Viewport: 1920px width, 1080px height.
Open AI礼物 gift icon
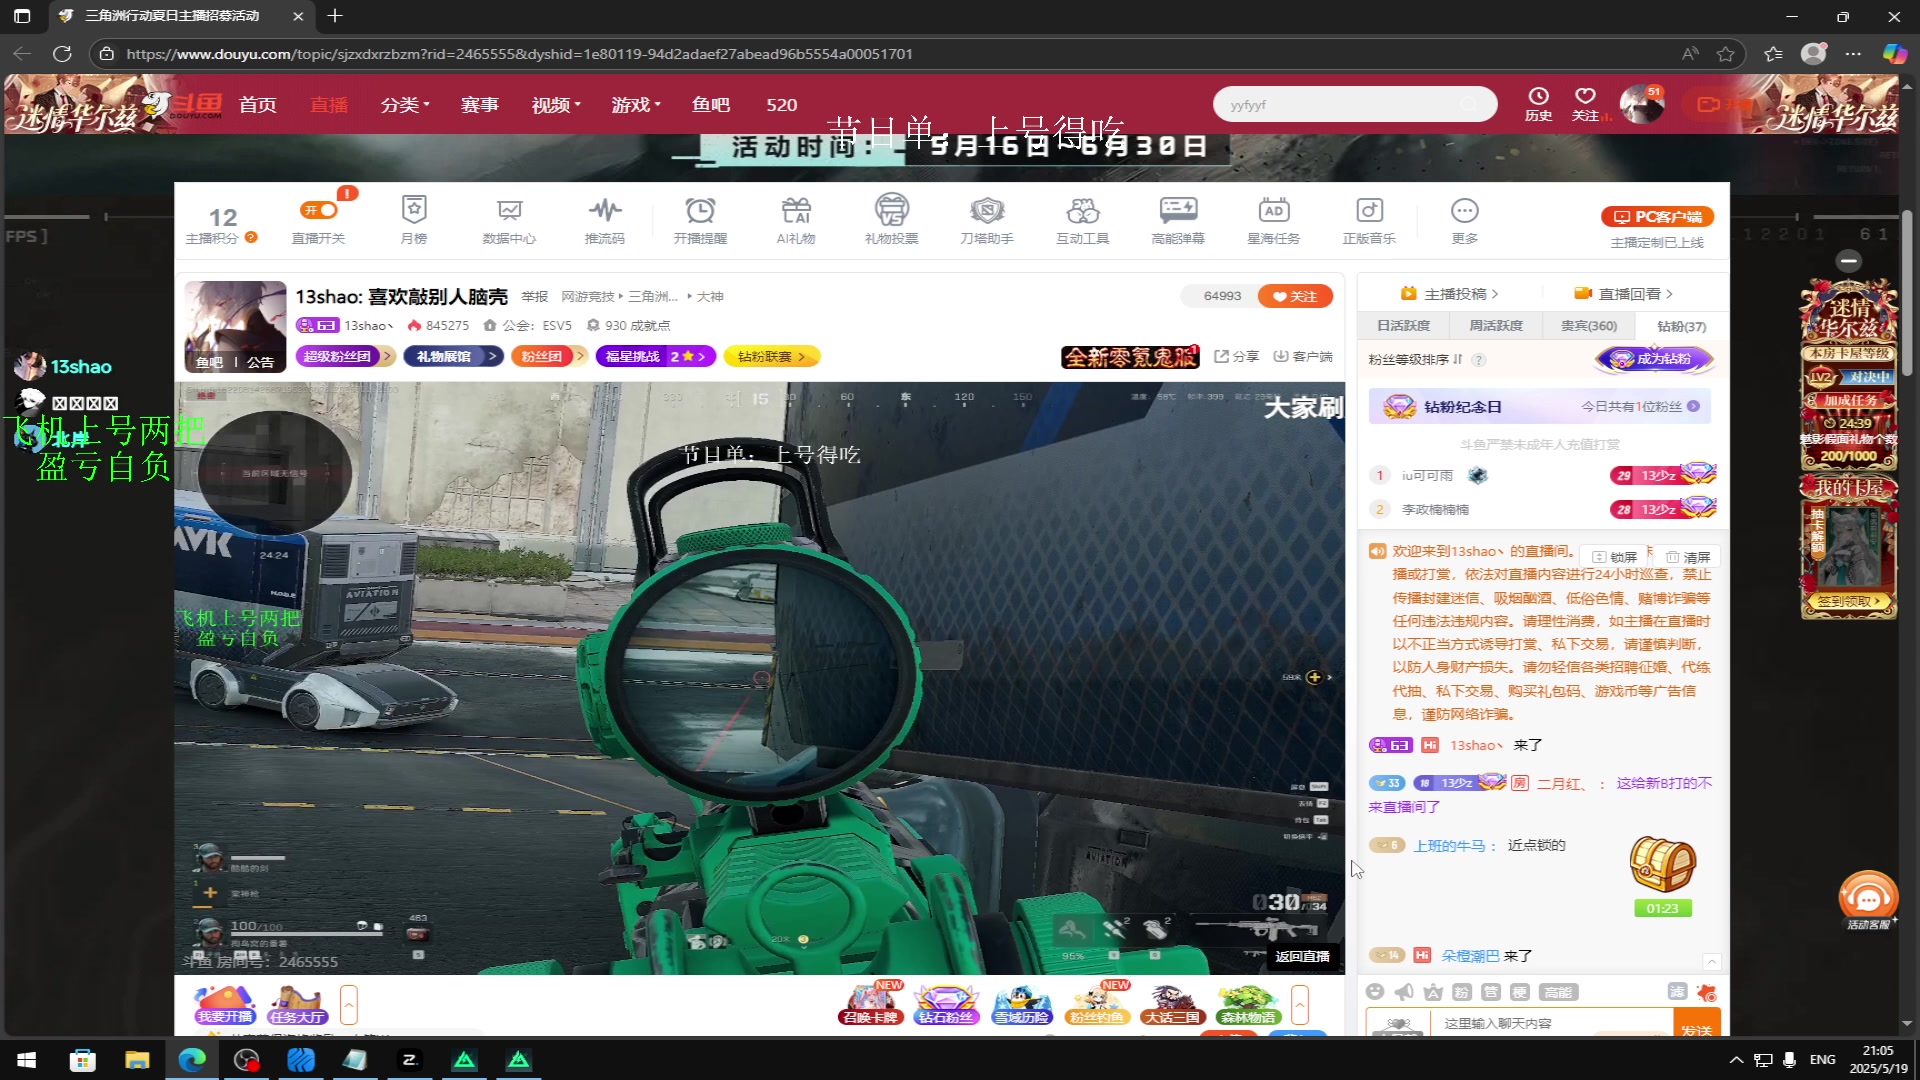pos(796,219)
